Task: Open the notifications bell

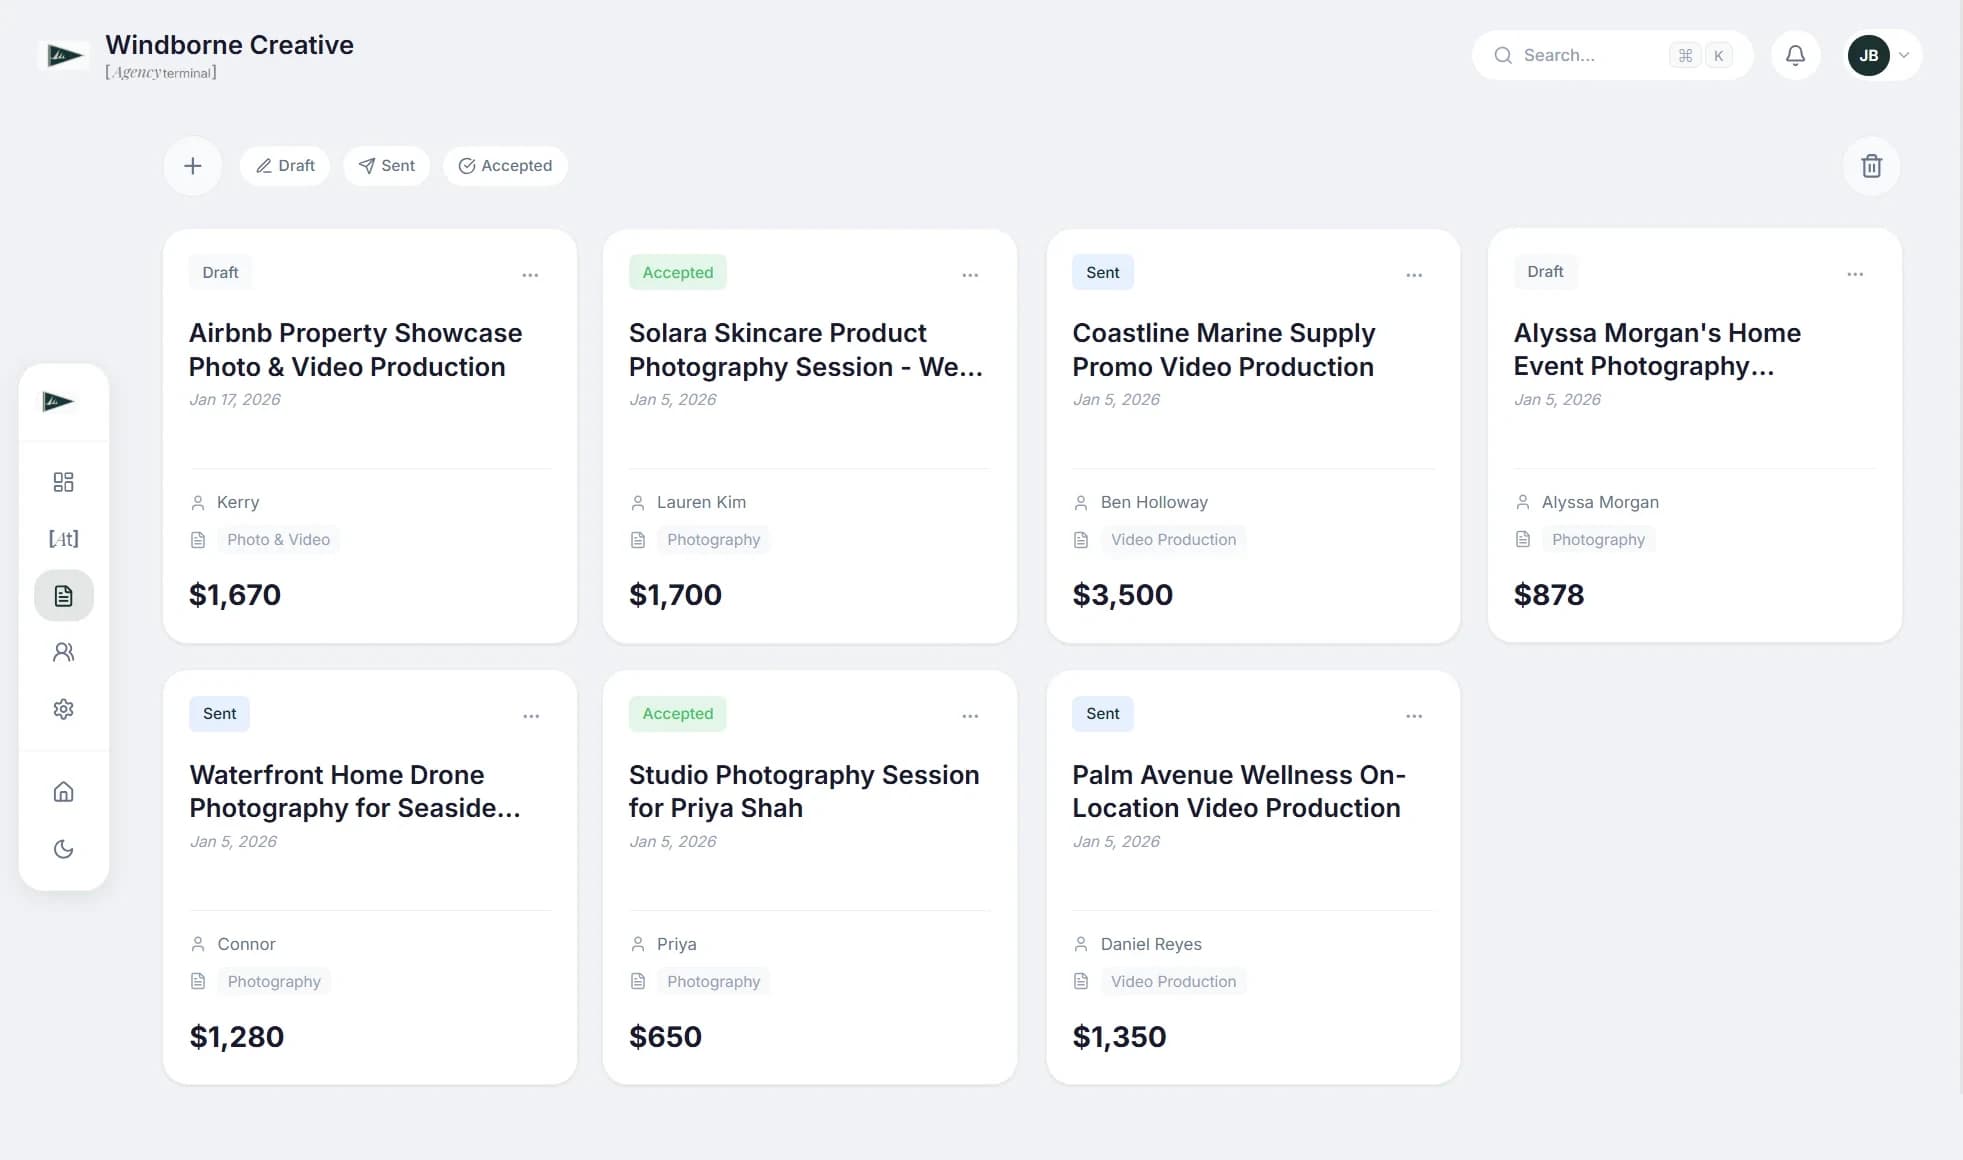Action: (1795, 55)
